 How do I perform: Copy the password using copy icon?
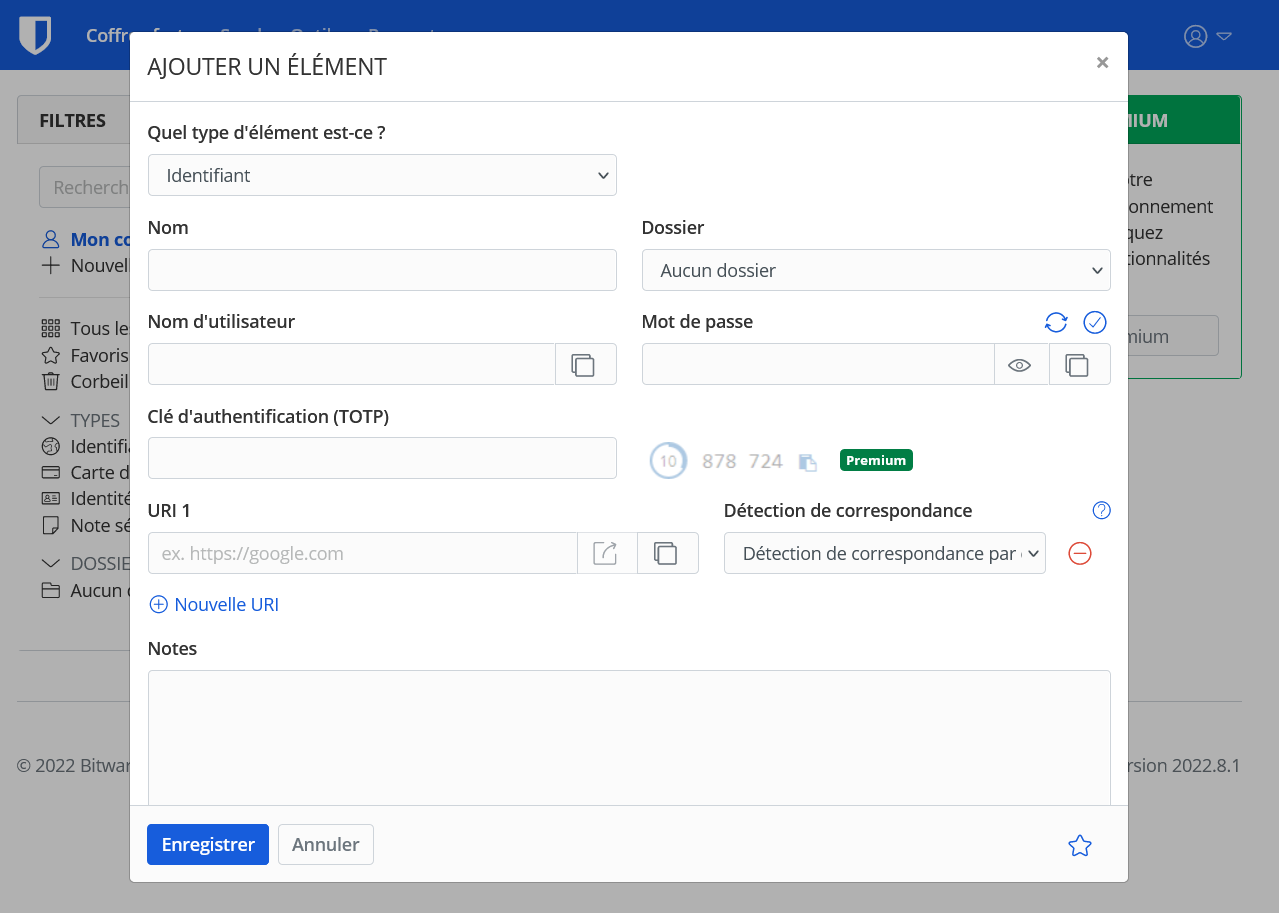point(1078,365)
